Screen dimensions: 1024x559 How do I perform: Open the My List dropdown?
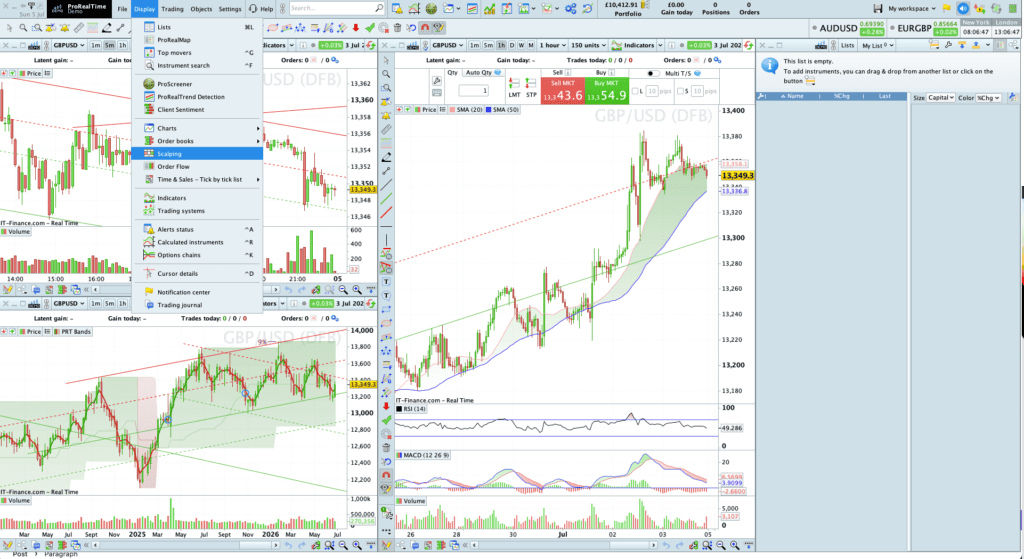coord(877,46)
